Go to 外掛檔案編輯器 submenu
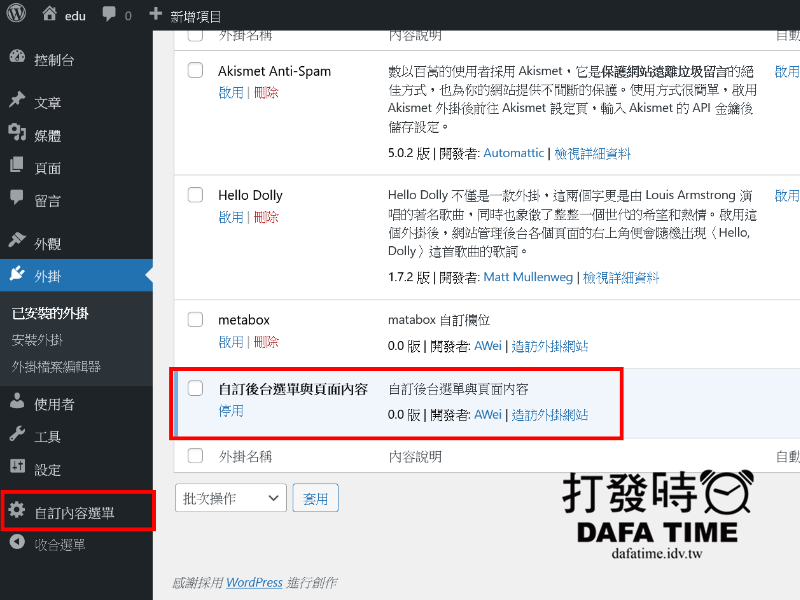 tap(56, 366)
